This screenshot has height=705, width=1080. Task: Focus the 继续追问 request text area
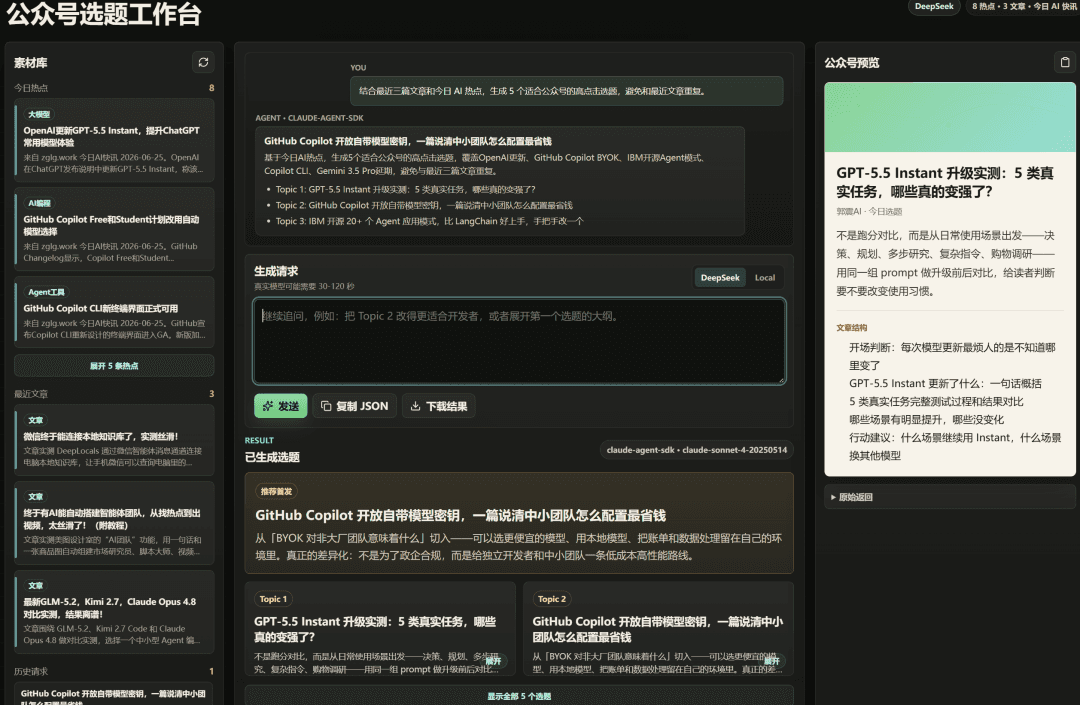coord(519,341)
